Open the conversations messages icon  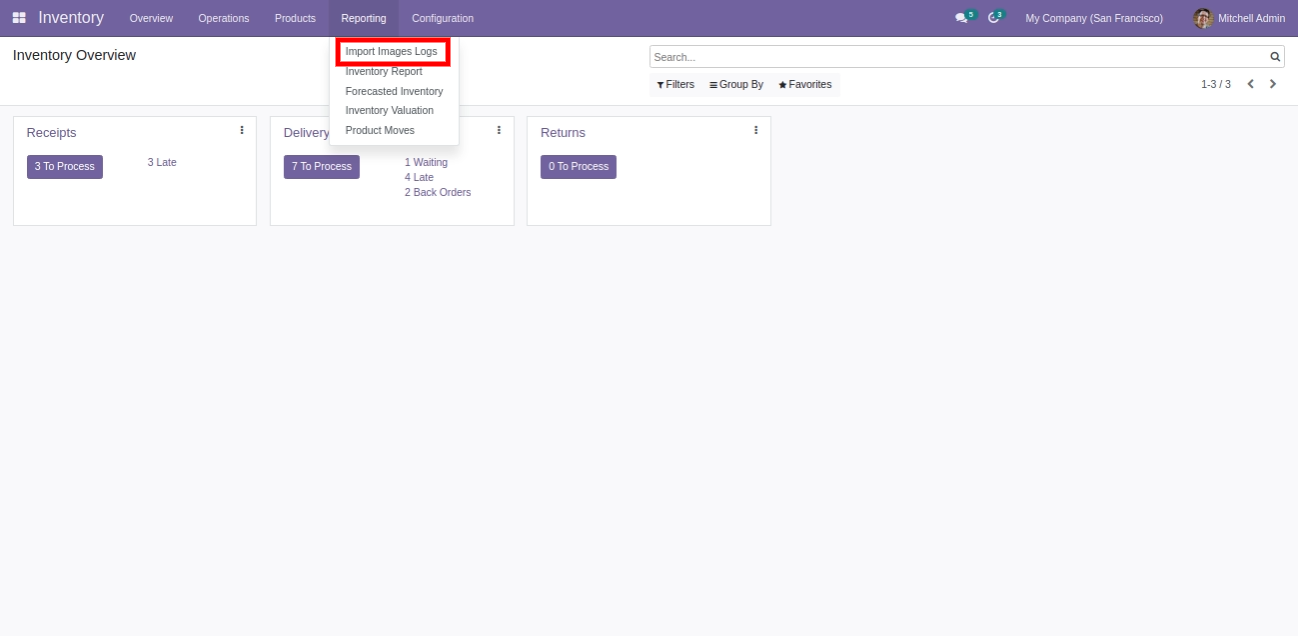point(961,18)
